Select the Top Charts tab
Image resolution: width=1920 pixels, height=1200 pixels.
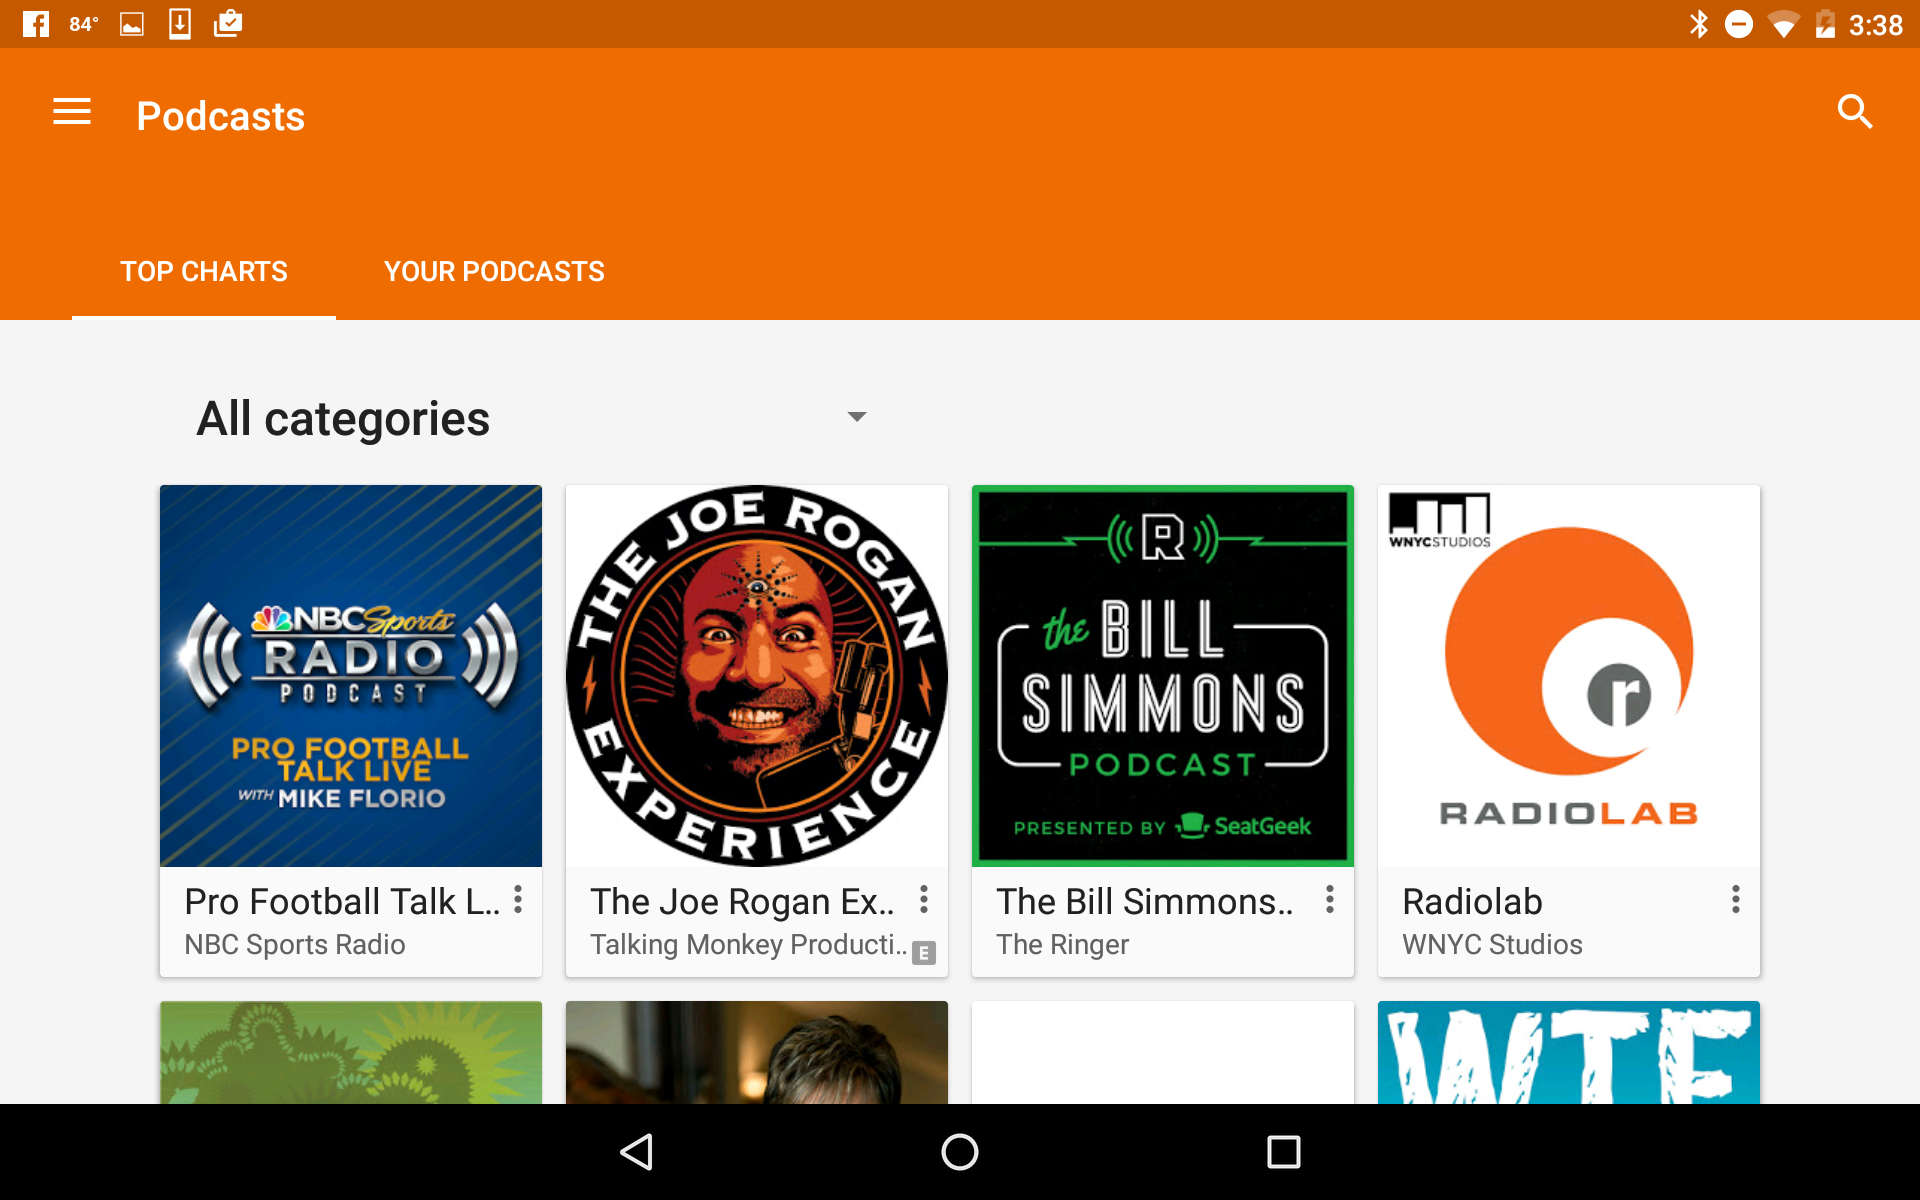click(x=204, y=272)
